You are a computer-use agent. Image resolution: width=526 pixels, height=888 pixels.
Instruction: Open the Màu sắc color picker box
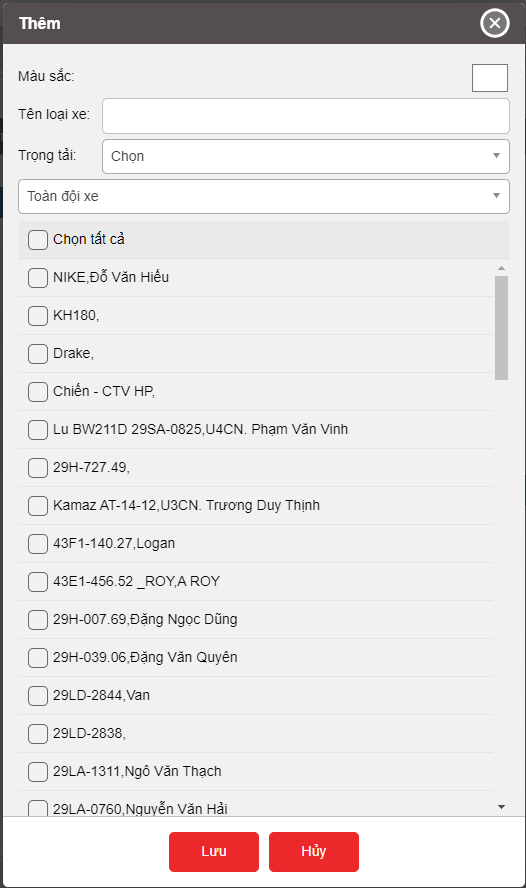490,78
